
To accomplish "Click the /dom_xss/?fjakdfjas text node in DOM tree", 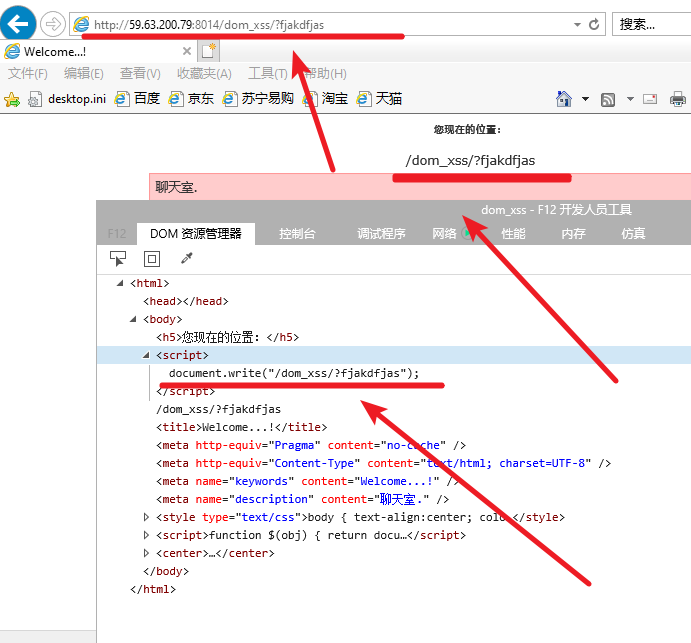I will tap(218, 409).
